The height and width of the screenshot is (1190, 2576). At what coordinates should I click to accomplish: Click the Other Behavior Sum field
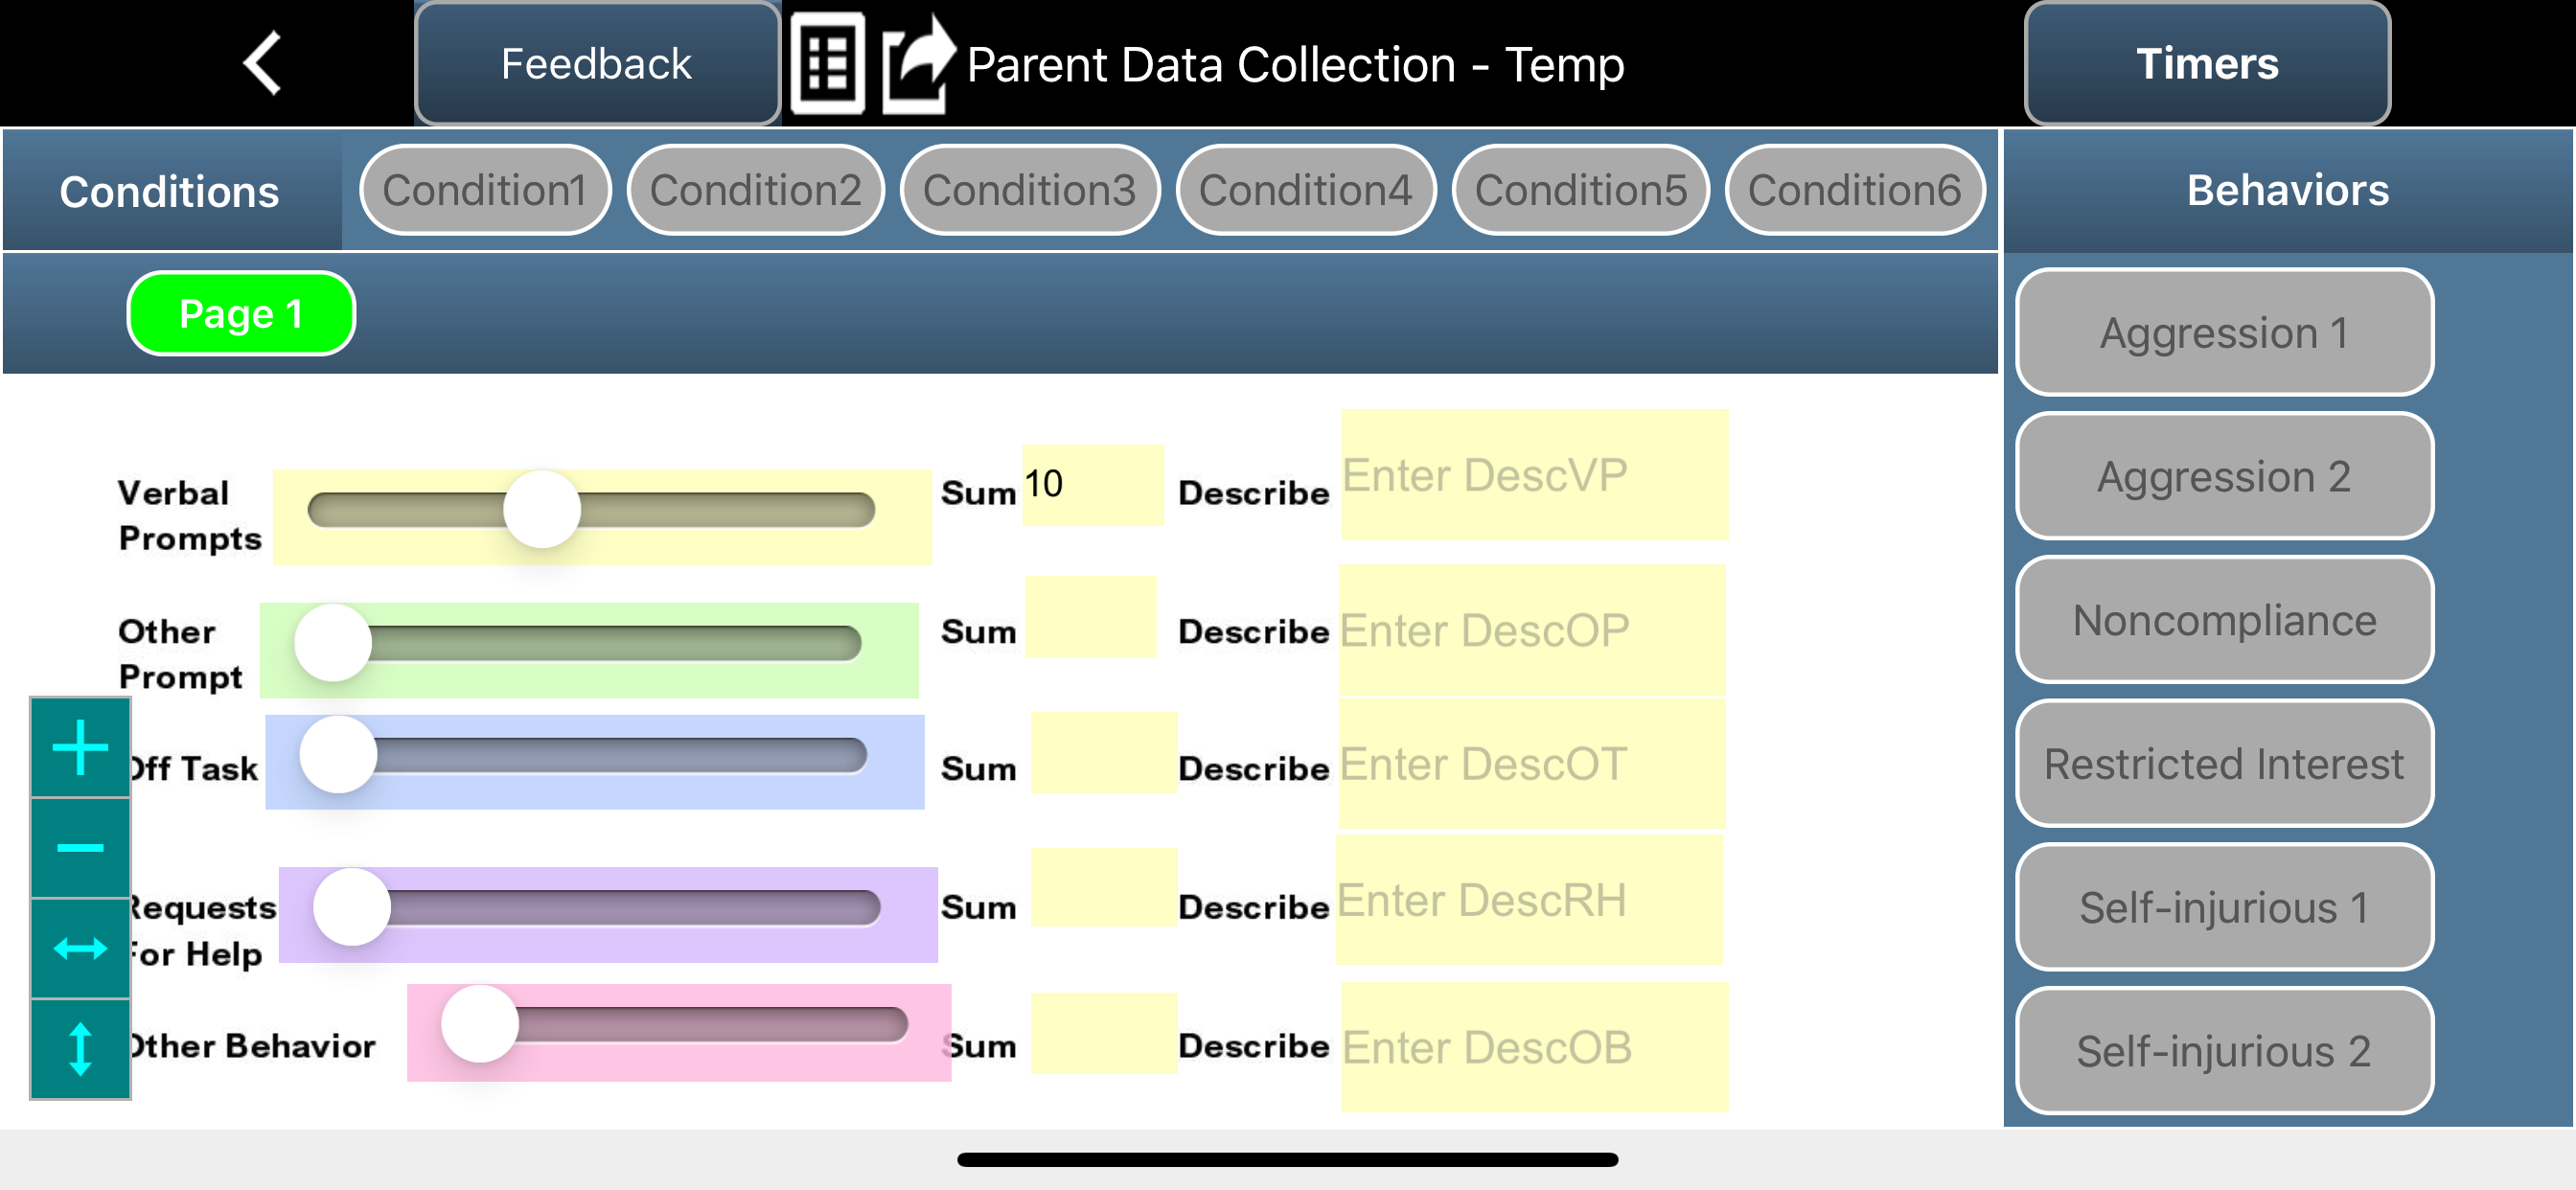(1104, 1033)
